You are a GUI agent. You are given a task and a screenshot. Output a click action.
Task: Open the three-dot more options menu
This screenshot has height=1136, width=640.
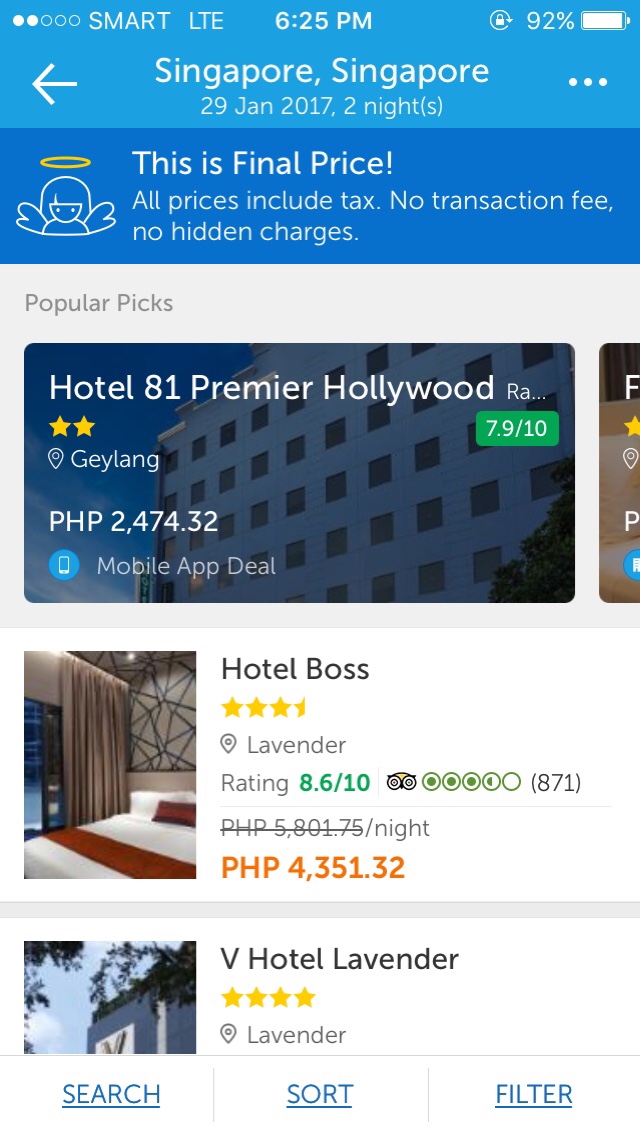point(588,83)
